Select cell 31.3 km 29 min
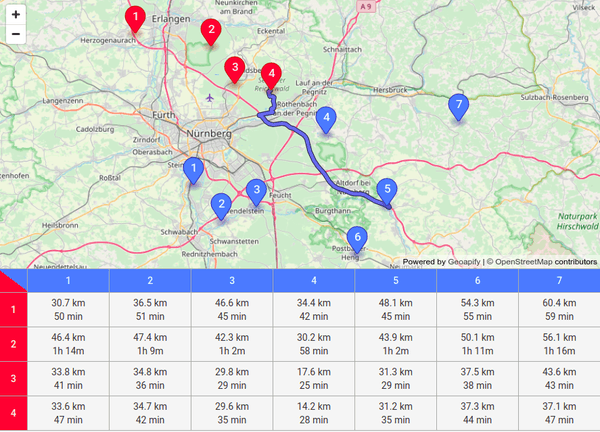The width and height of the screenshot is (600, 432). click(x=396, y=378)
